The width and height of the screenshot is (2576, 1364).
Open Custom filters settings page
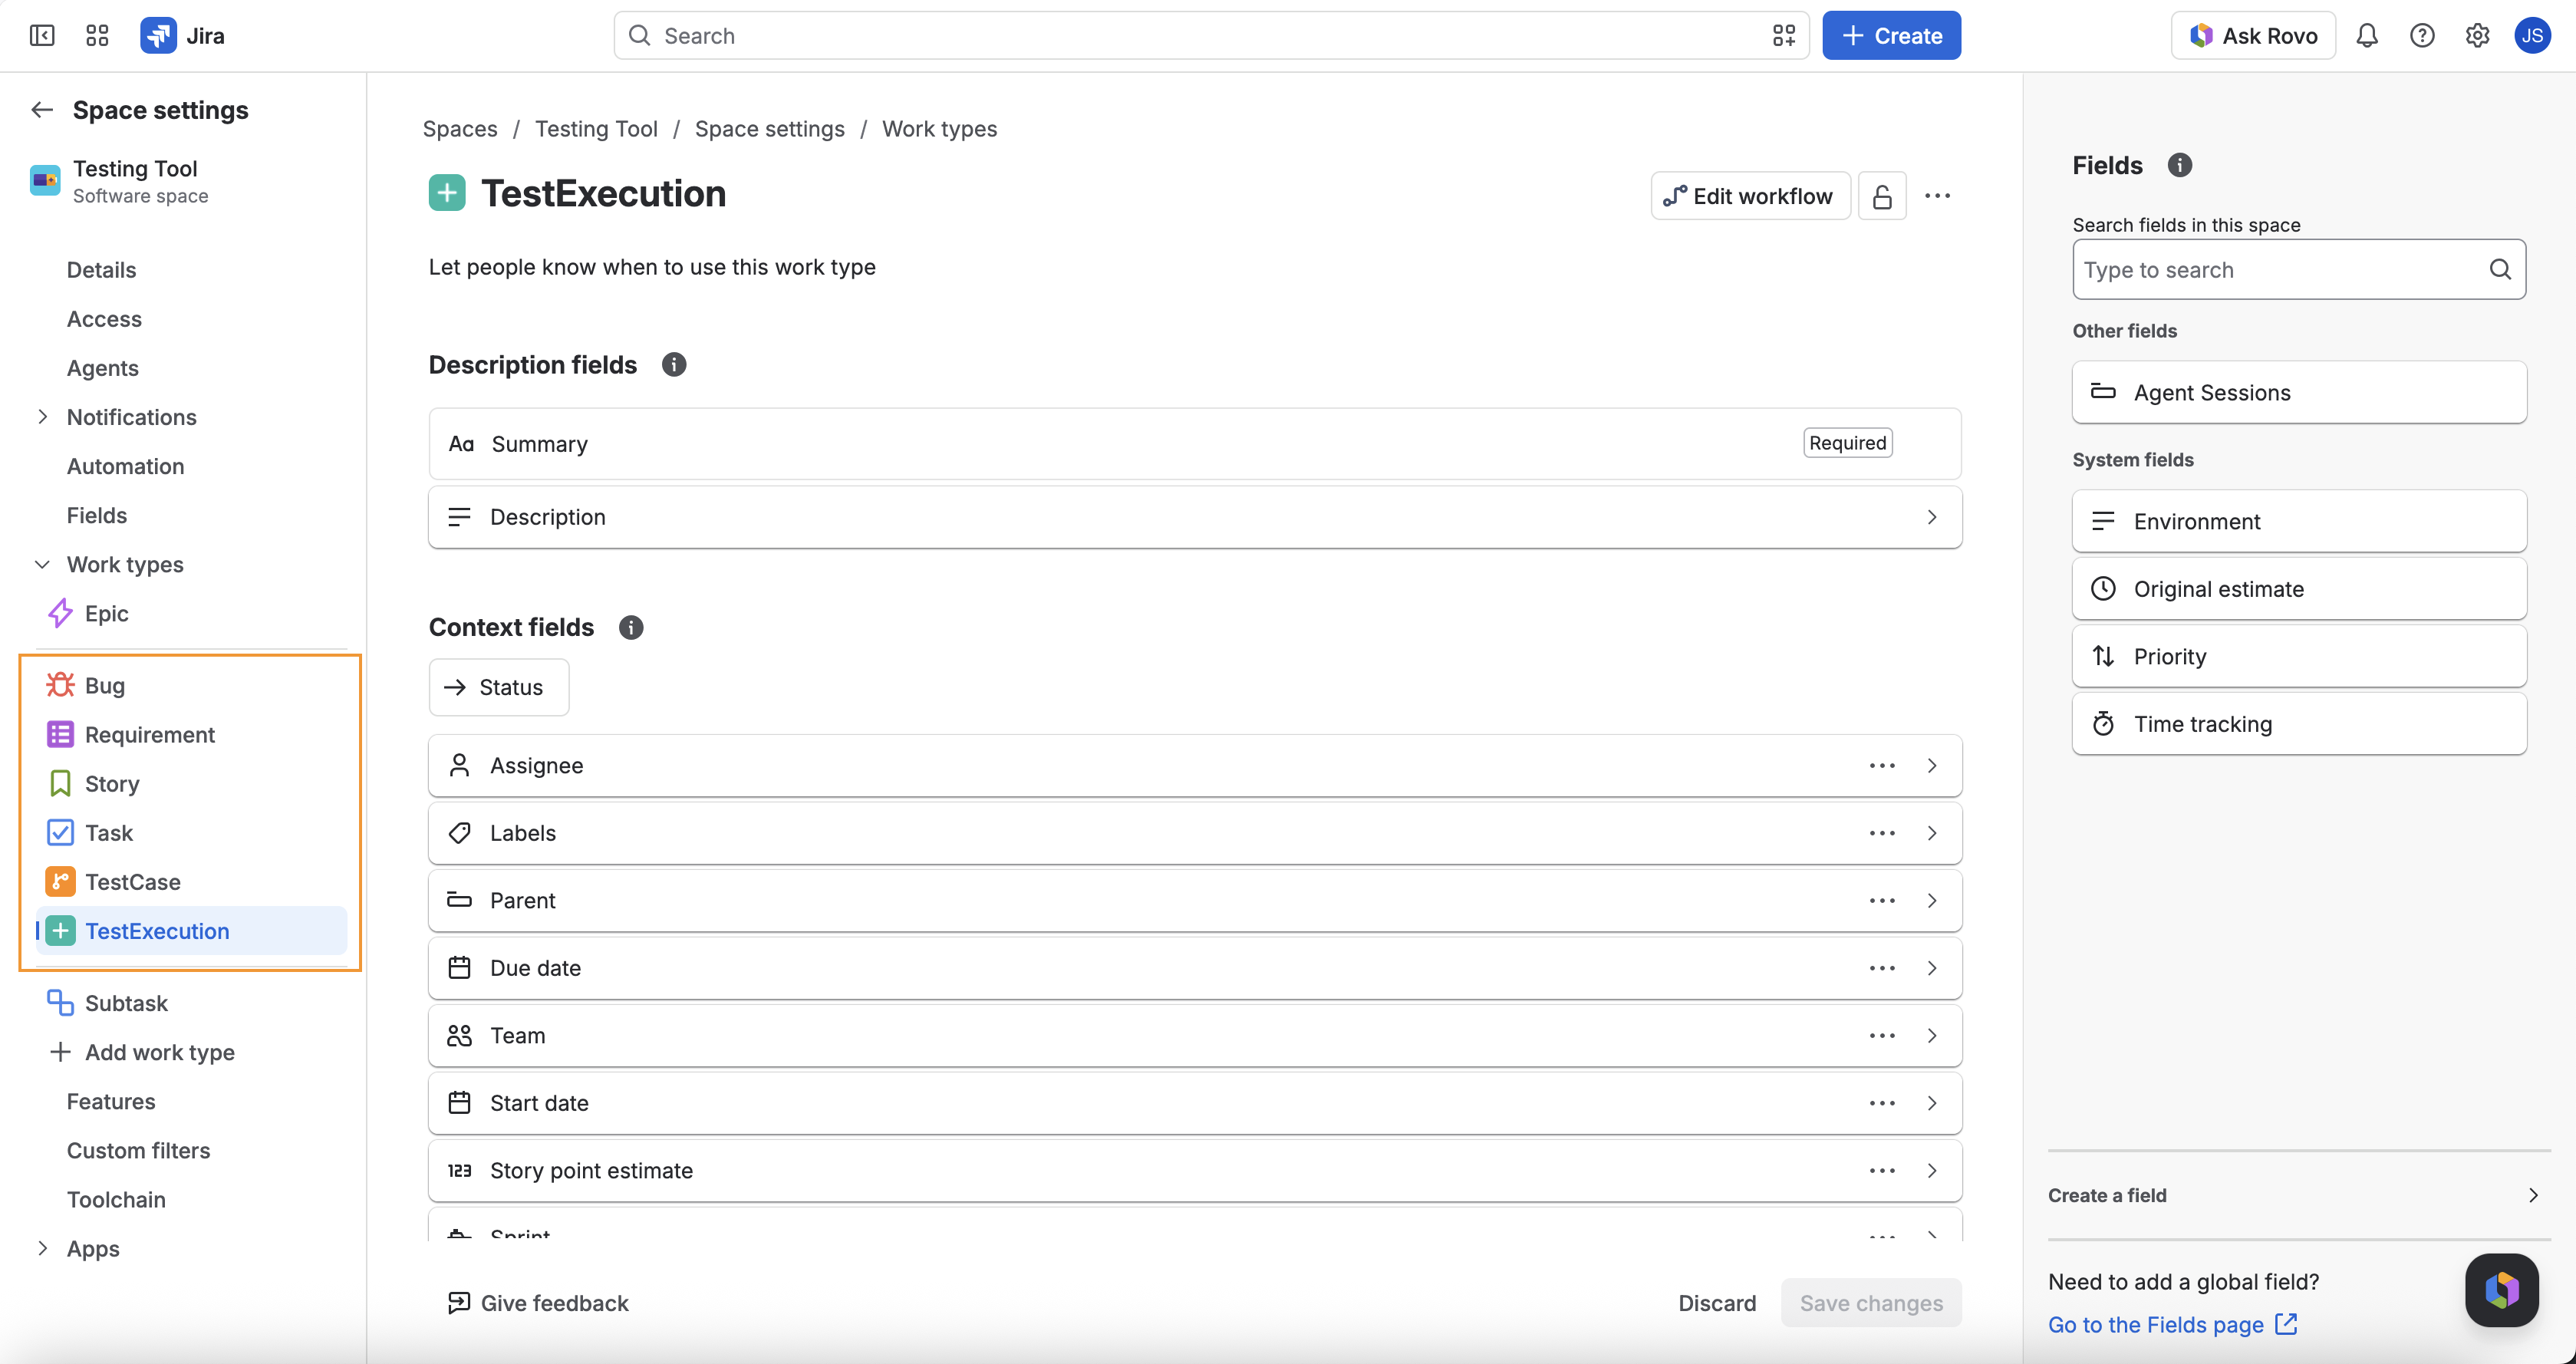click(138, 1150)
